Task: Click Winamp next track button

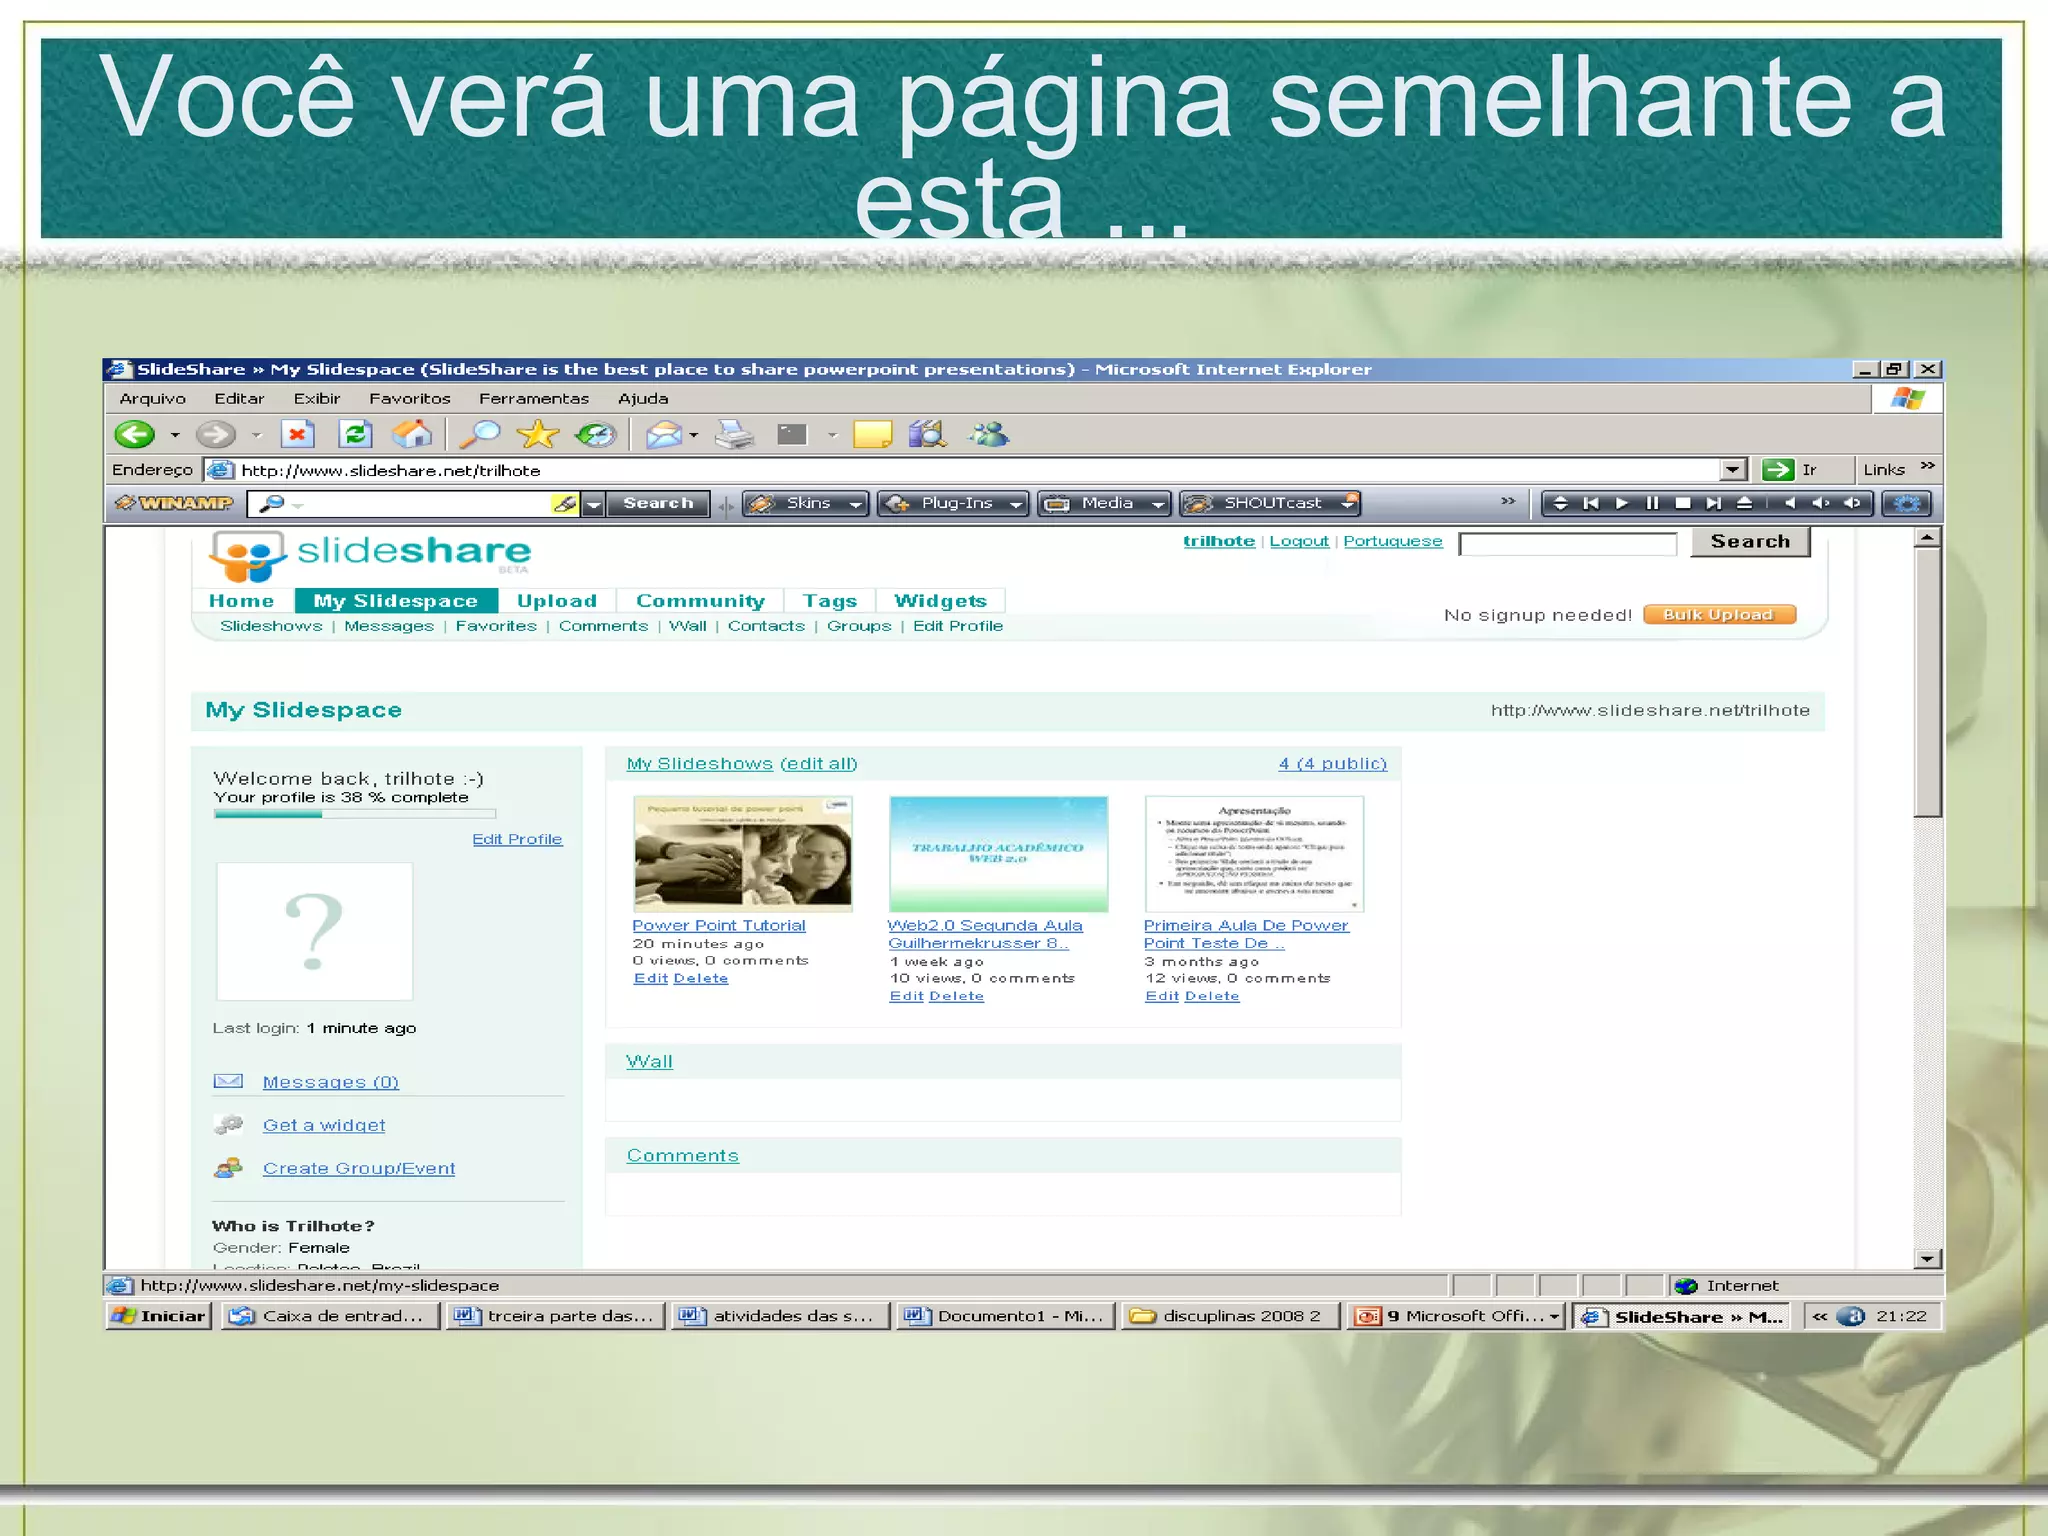Action: point(1713,503)
